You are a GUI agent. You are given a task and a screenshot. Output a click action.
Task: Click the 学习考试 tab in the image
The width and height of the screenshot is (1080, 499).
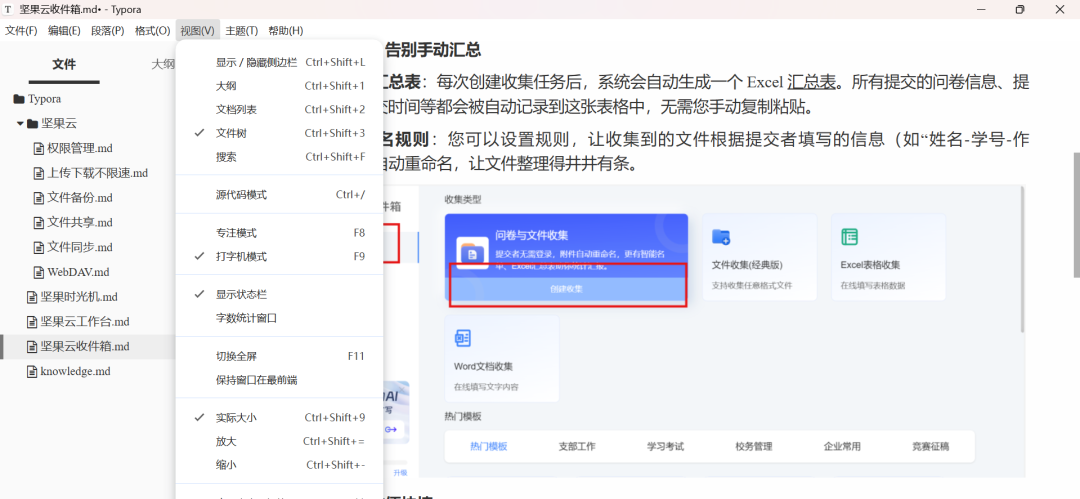665,447
